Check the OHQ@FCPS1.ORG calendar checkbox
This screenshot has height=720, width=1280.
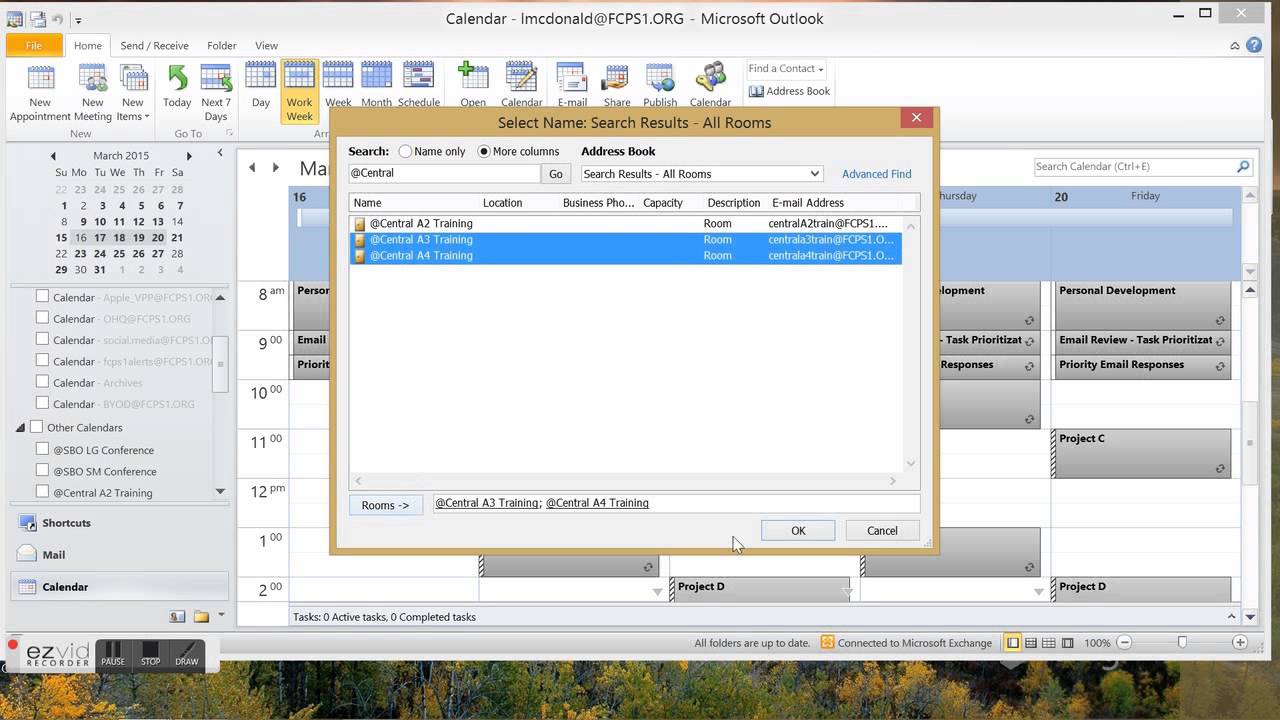coord(42,318)
